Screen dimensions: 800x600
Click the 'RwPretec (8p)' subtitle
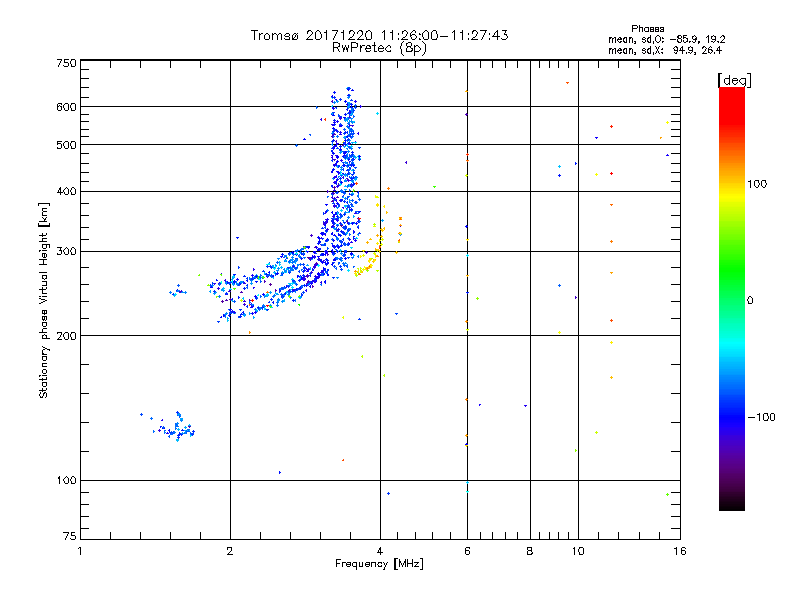click(x=379, y=48)
